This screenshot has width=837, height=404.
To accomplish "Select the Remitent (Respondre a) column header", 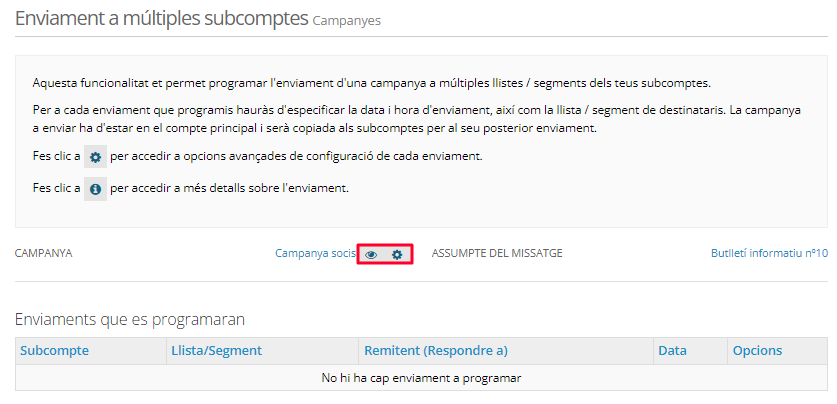I will [x=436, y=350].
